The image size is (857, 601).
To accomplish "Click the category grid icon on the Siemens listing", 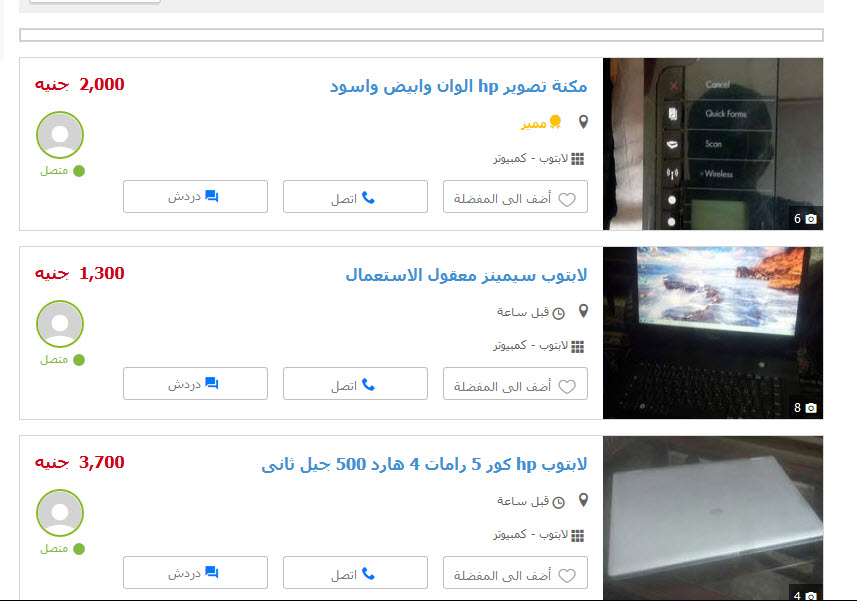I will pos(578,346).
